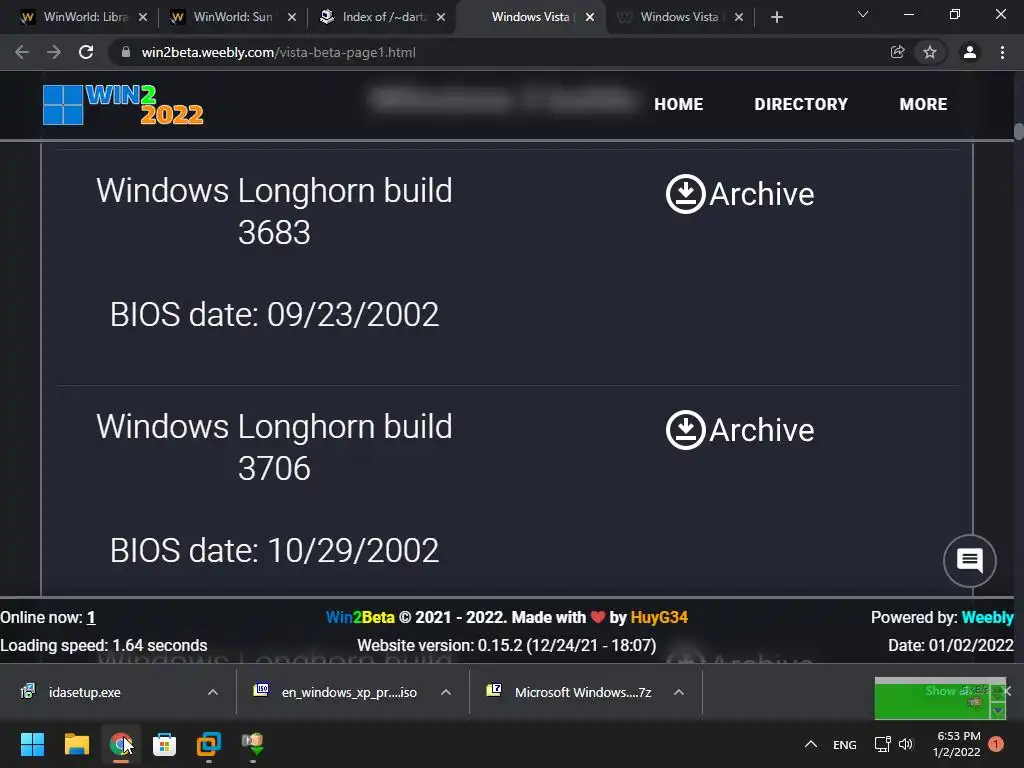Expand idasetup.exe download options
Screen dimensions: 1024x768
[x=213, y=692]
